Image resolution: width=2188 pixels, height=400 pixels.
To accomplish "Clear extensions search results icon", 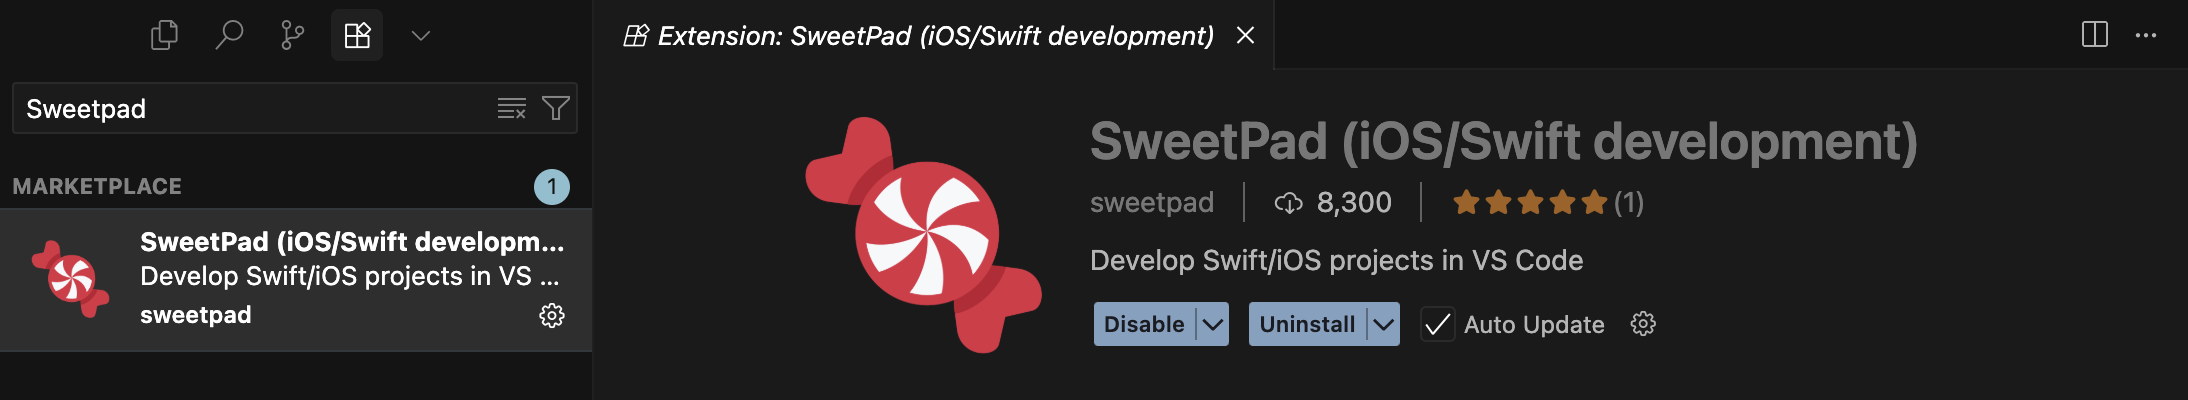I will click(512, 108).
